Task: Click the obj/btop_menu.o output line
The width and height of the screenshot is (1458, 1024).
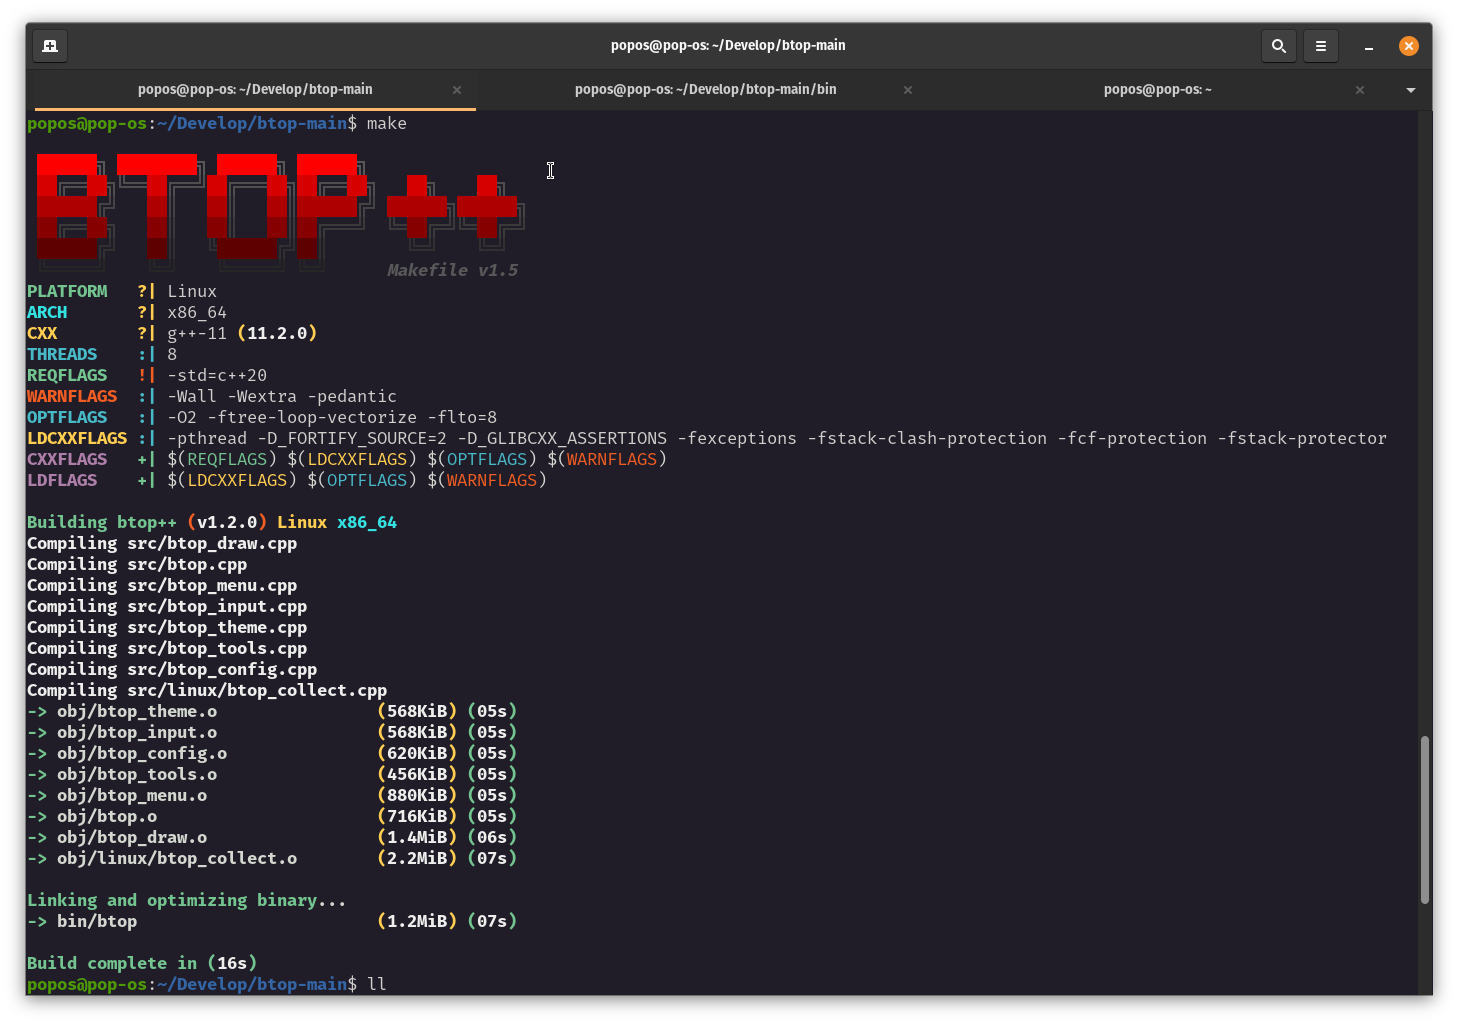Action: [x=272, y=795]
